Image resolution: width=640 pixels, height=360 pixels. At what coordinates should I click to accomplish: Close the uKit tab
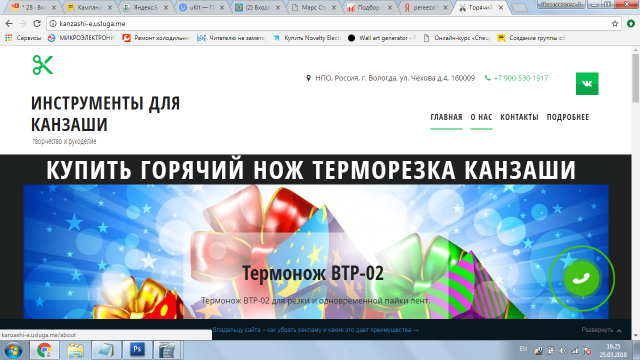(222, 8)
